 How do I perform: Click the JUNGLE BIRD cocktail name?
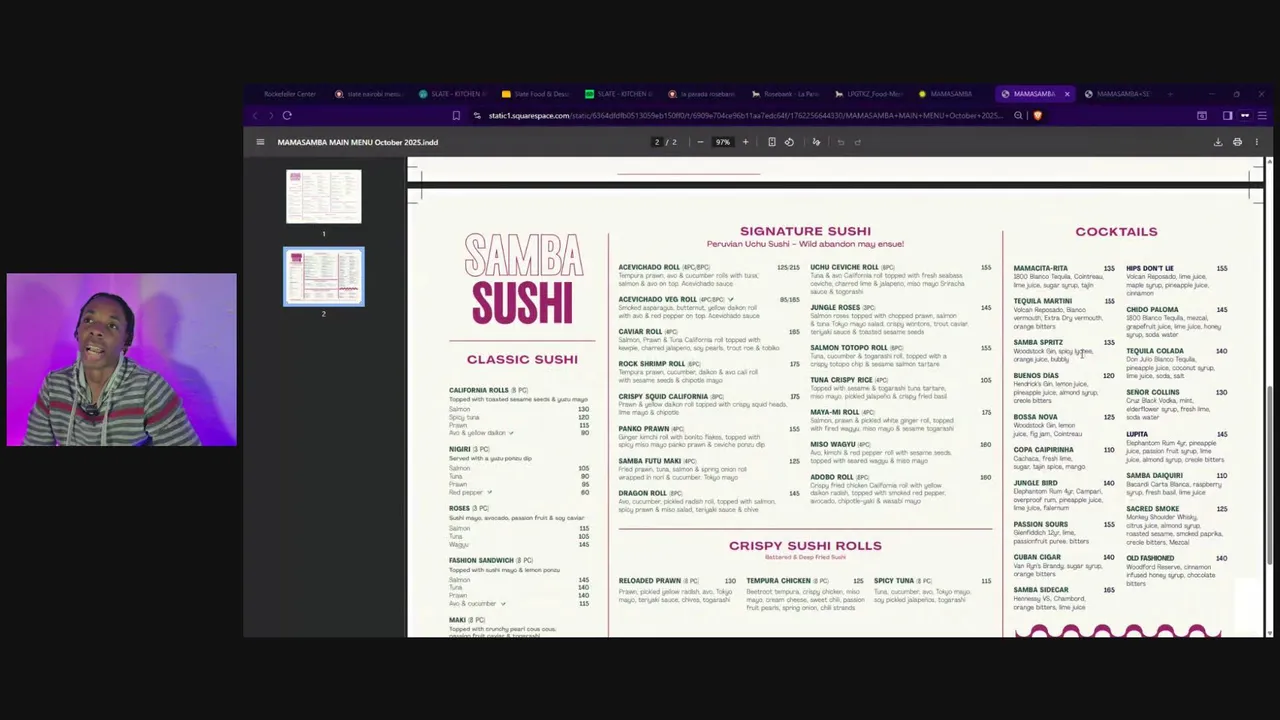point(1035,483)
